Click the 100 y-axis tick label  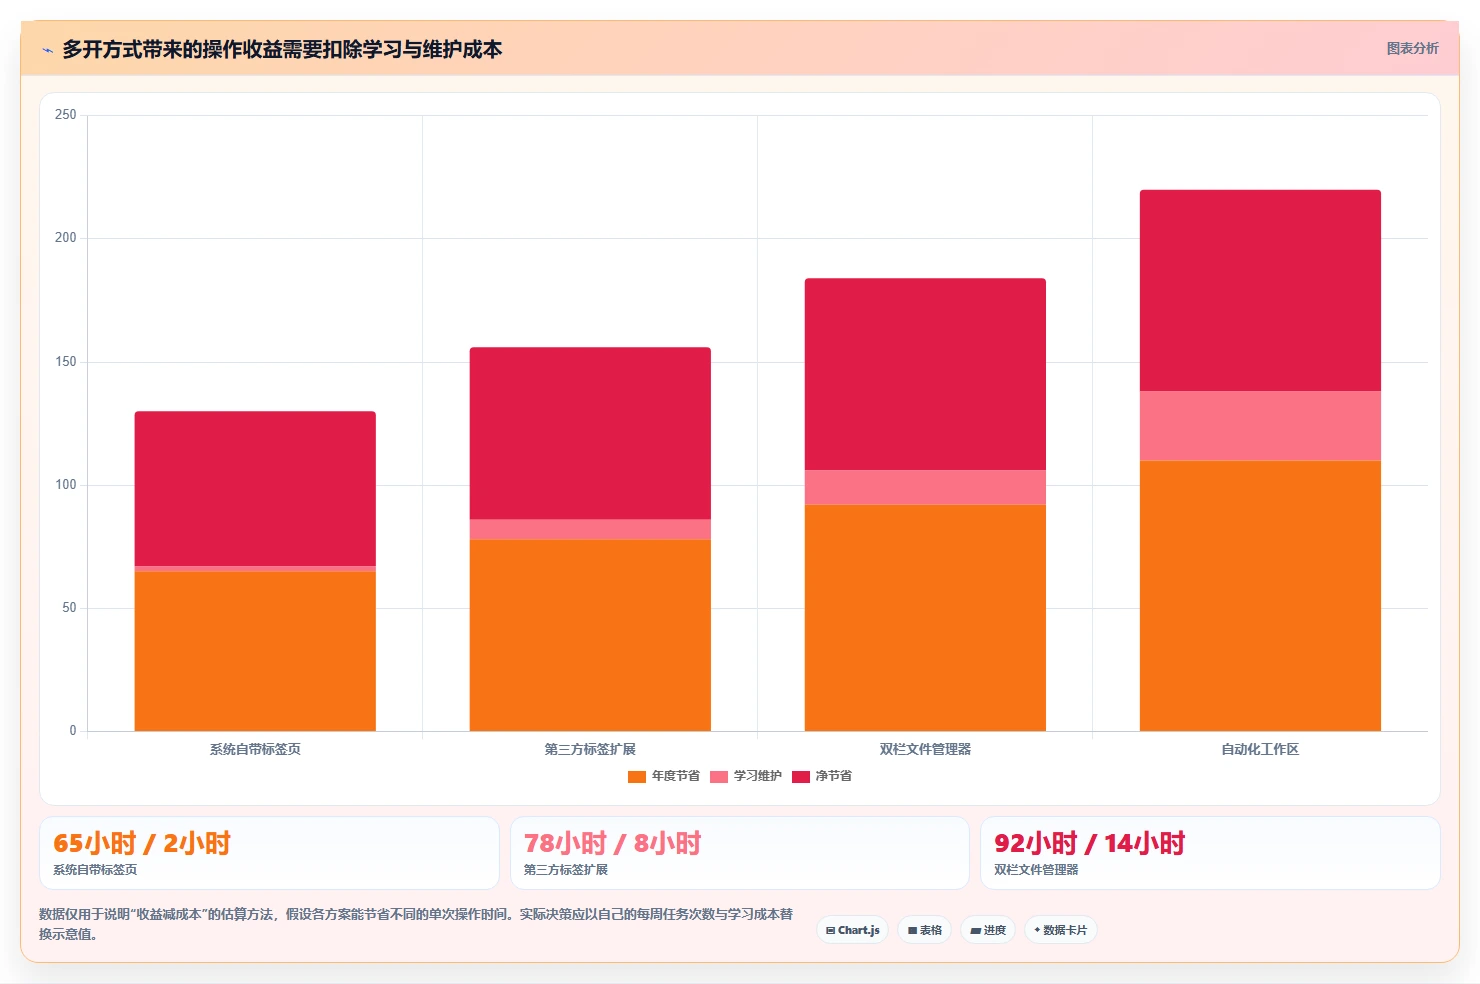[66, 485]
